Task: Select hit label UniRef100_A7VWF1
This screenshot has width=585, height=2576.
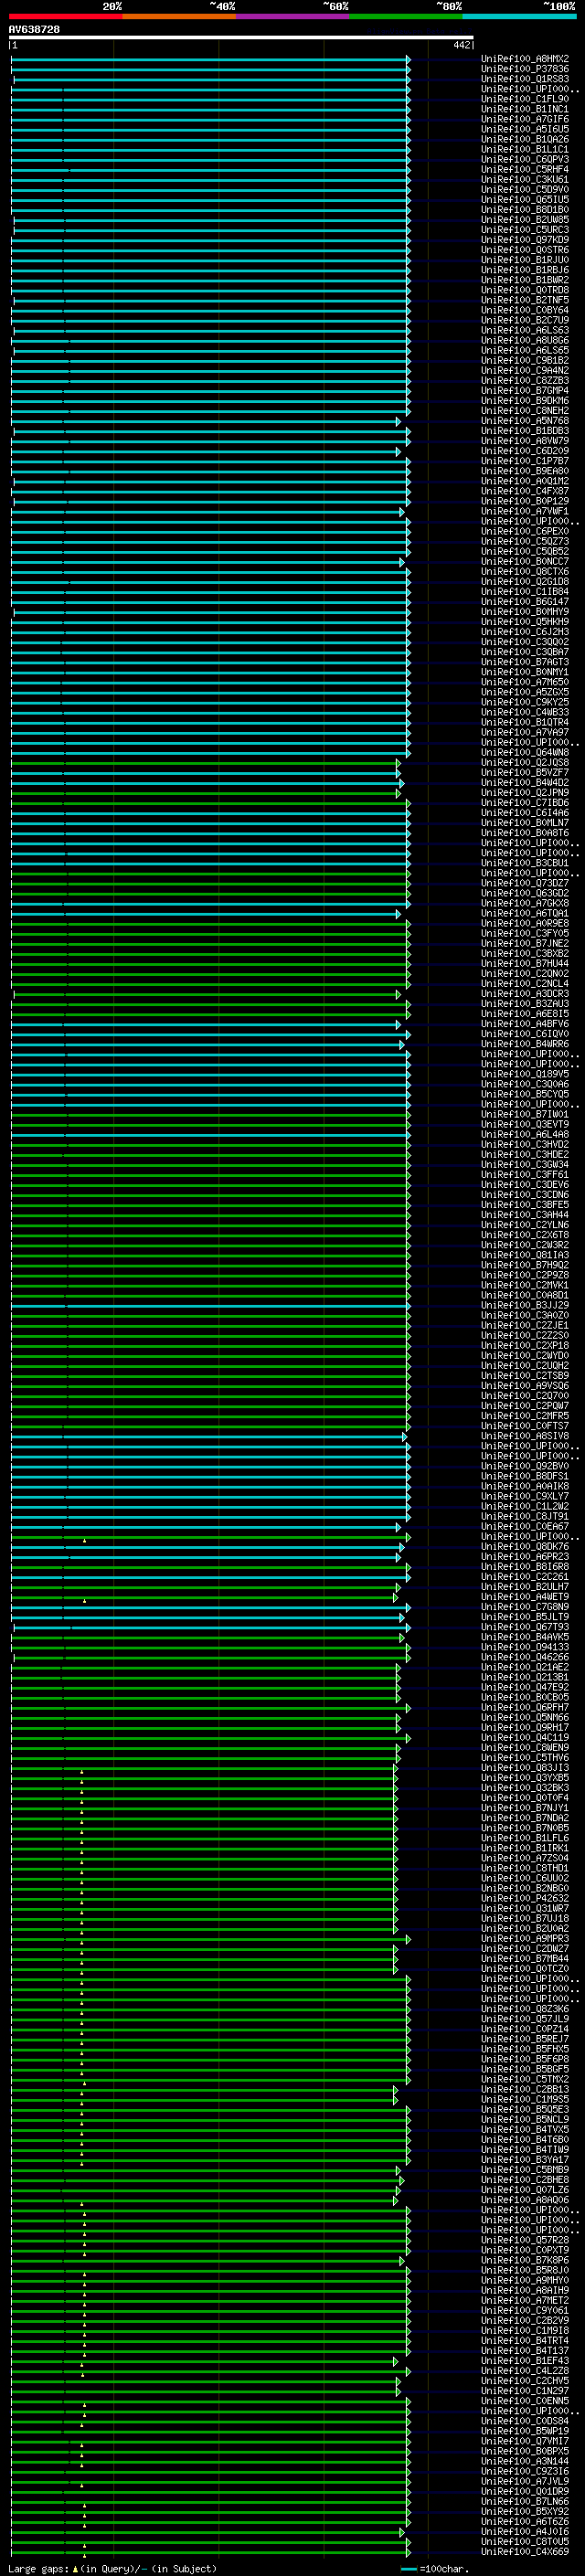Action: coord(525,511)
